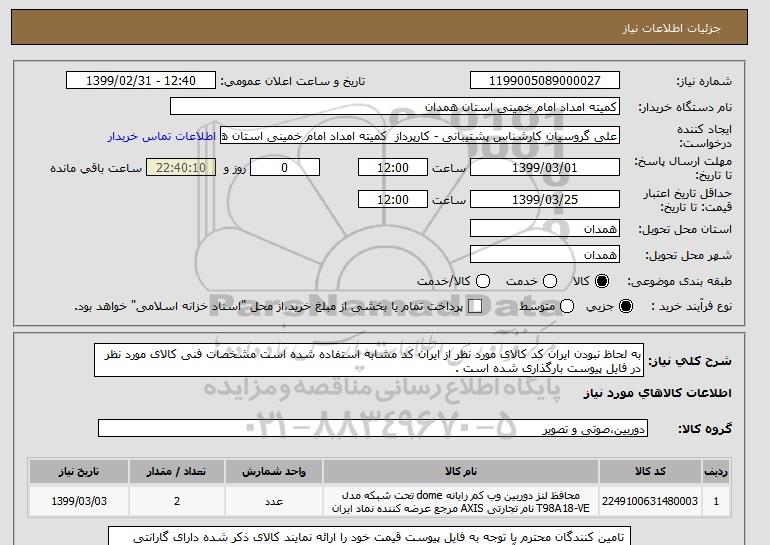770x545 pixels.
Task: Click the تعداد / مقدار column header
Action: (177, 471)
